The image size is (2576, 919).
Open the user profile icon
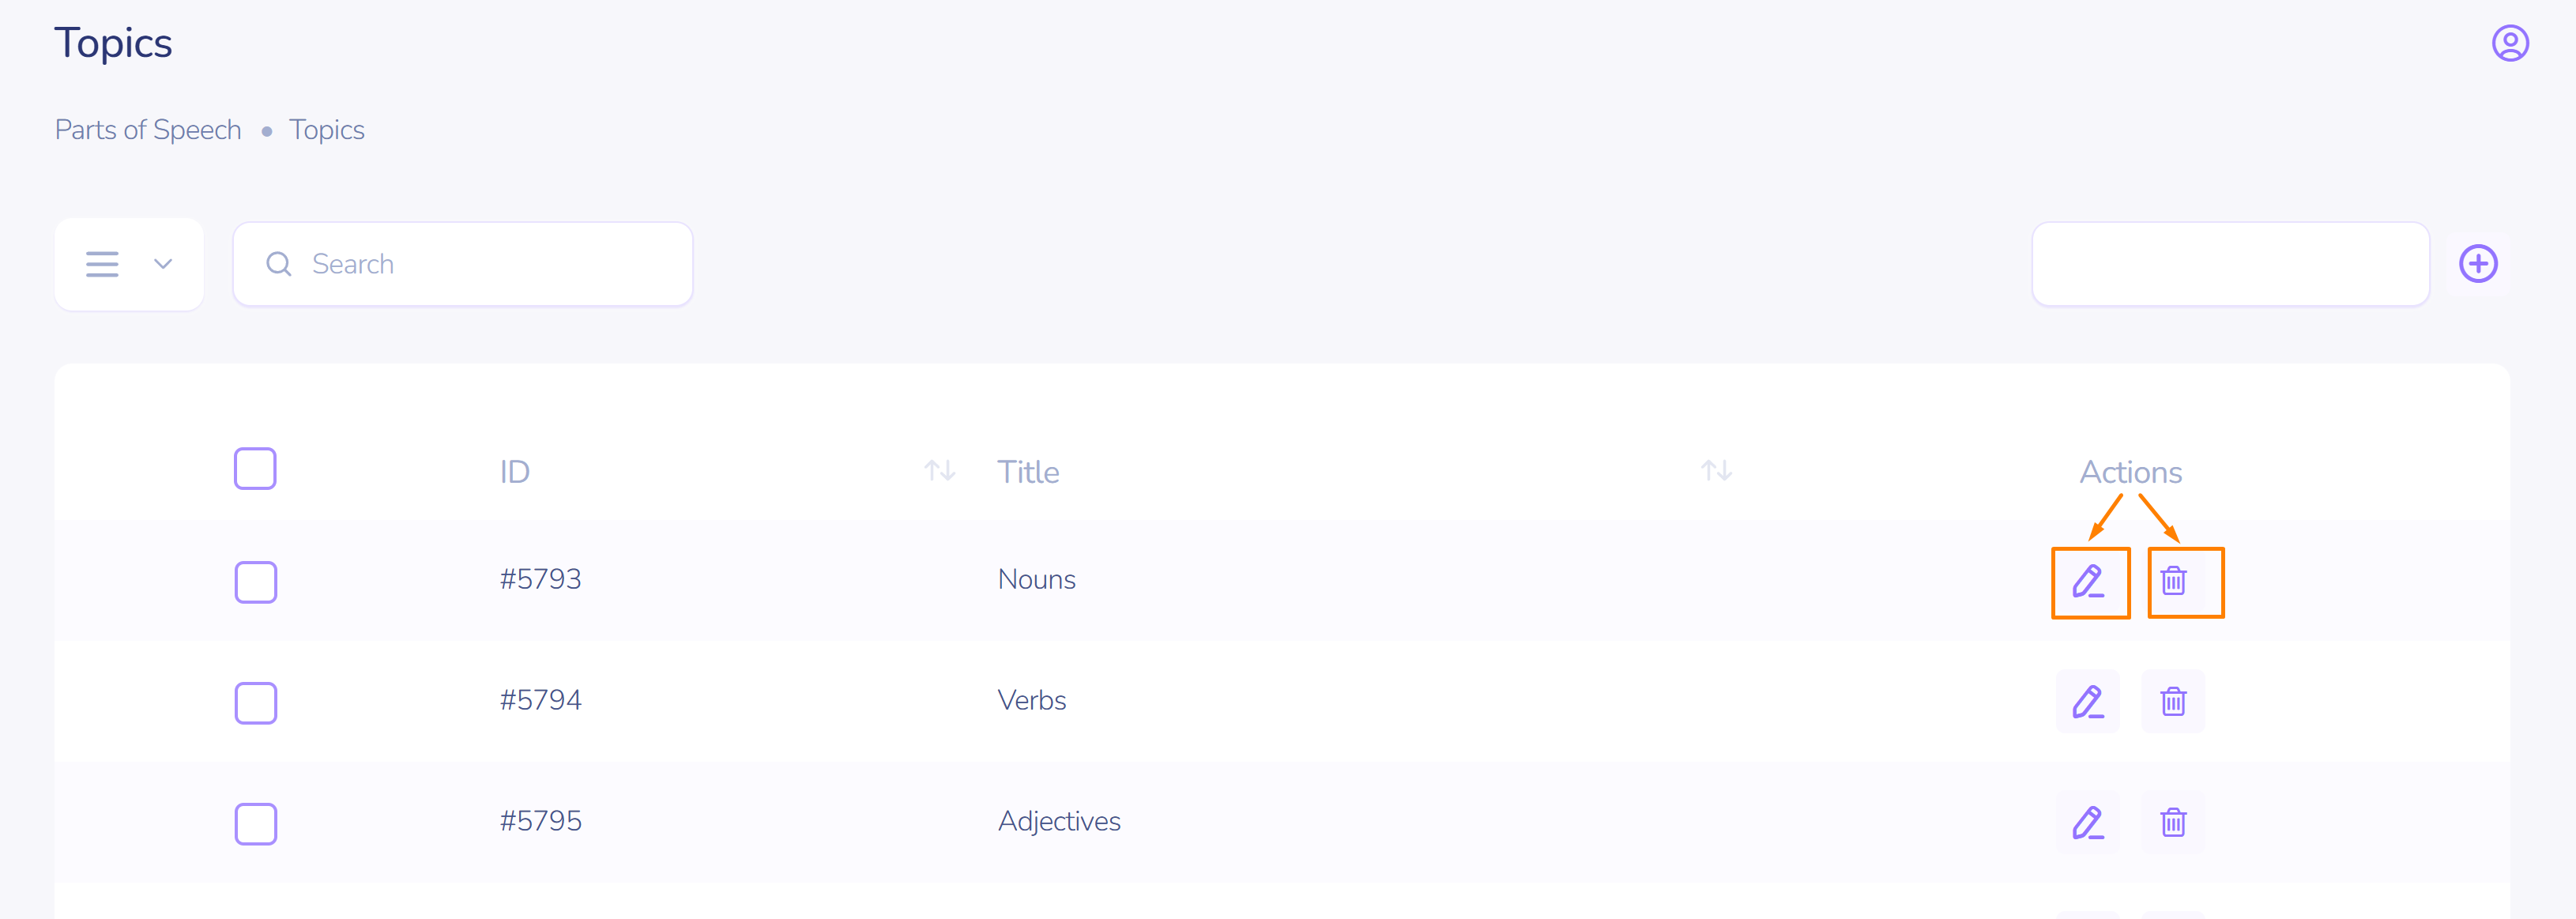point(2509,44)
